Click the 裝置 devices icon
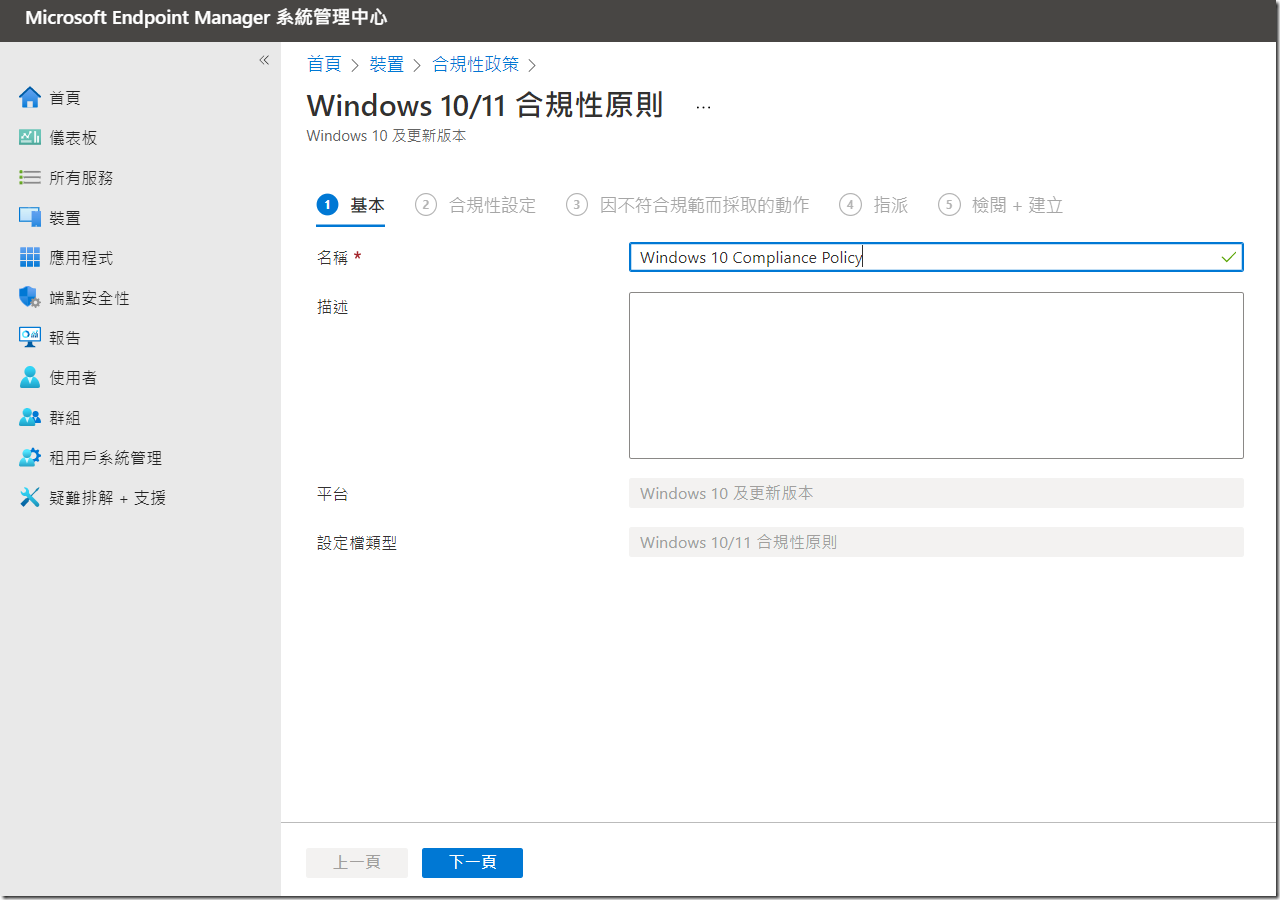Screen dimensions: 1280x900 point(30,218)
